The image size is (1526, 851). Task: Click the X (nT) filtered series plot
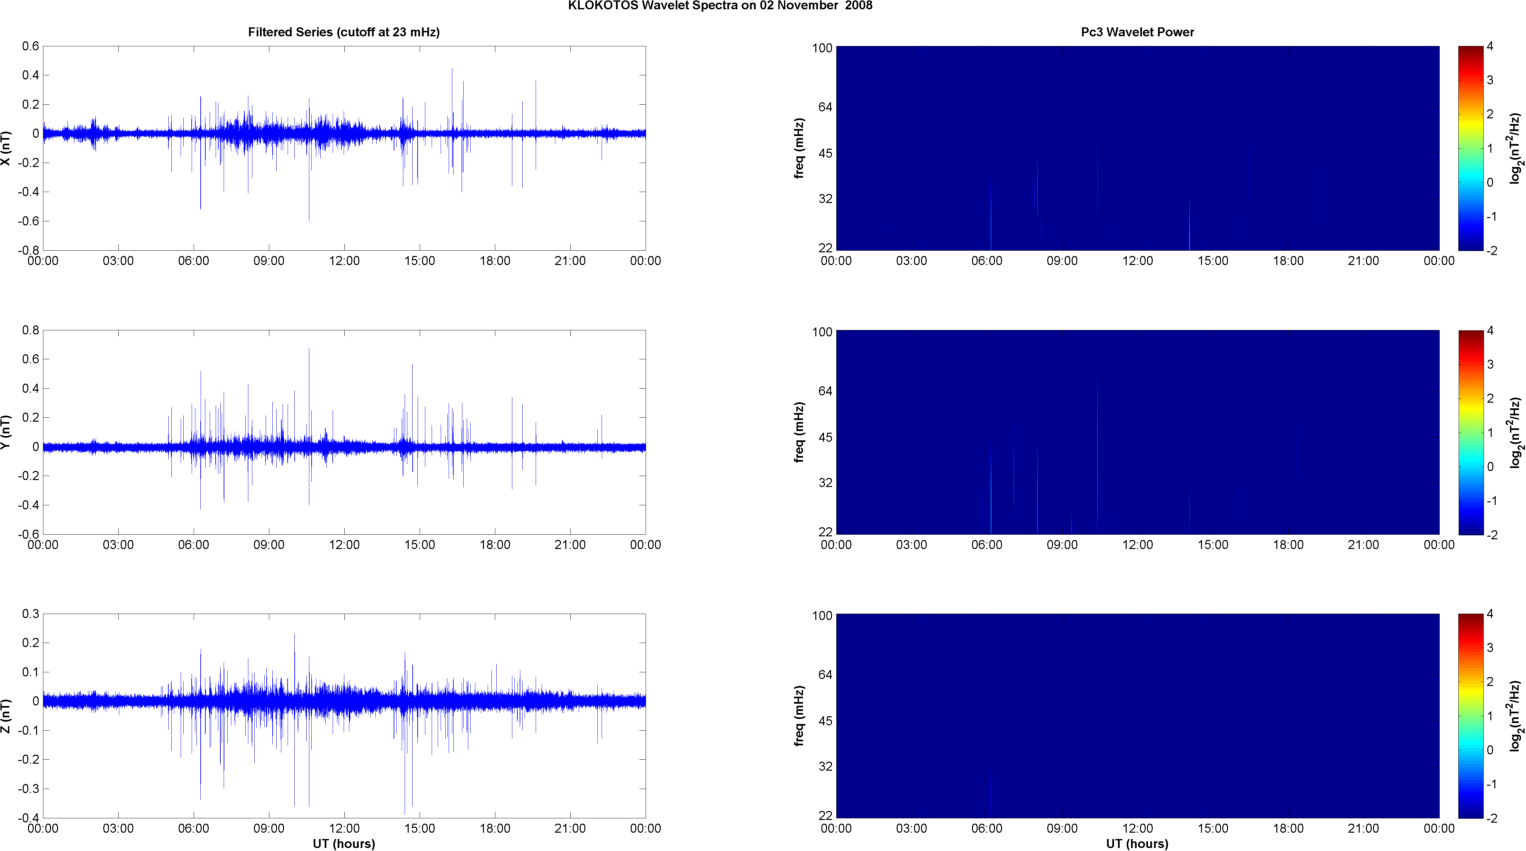click(x=344, y=148)
